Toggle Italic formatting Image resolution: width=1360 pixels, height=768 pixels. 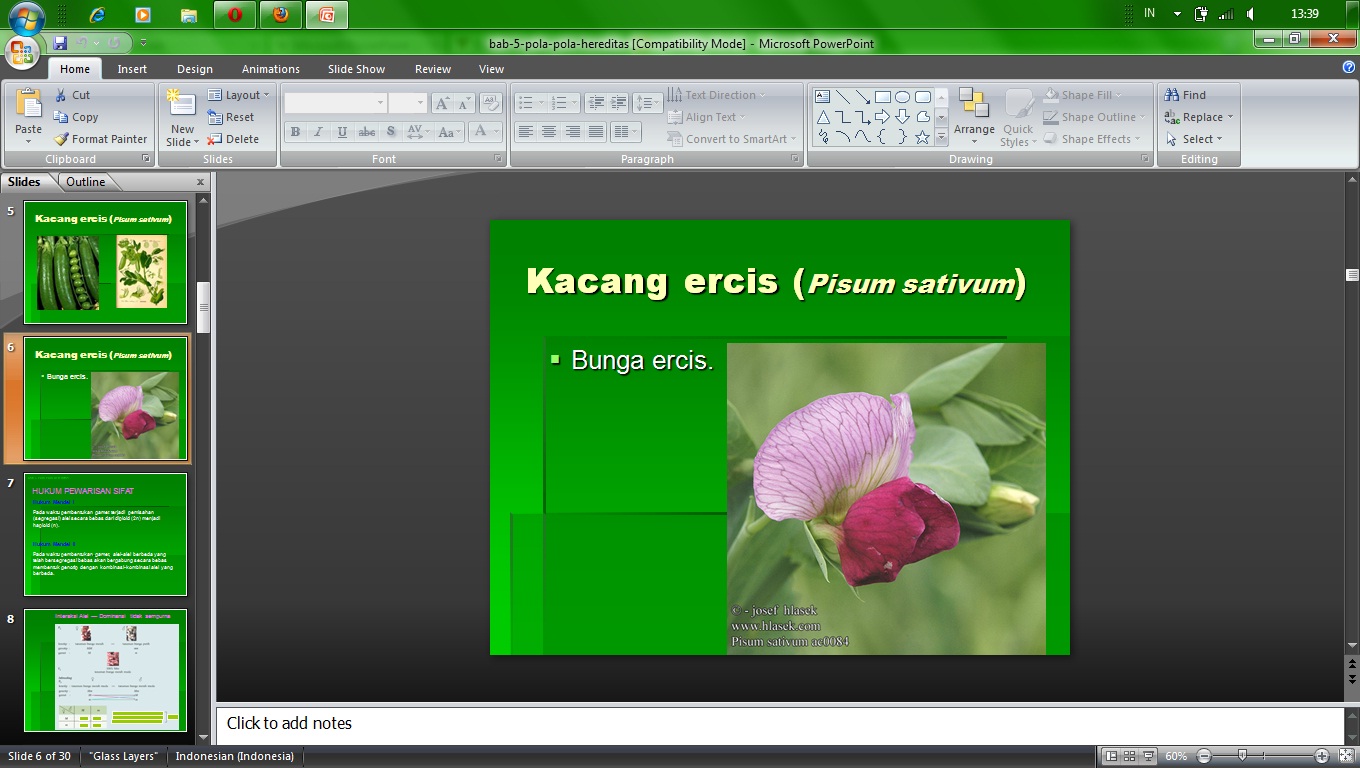click(x=318, y=131)
